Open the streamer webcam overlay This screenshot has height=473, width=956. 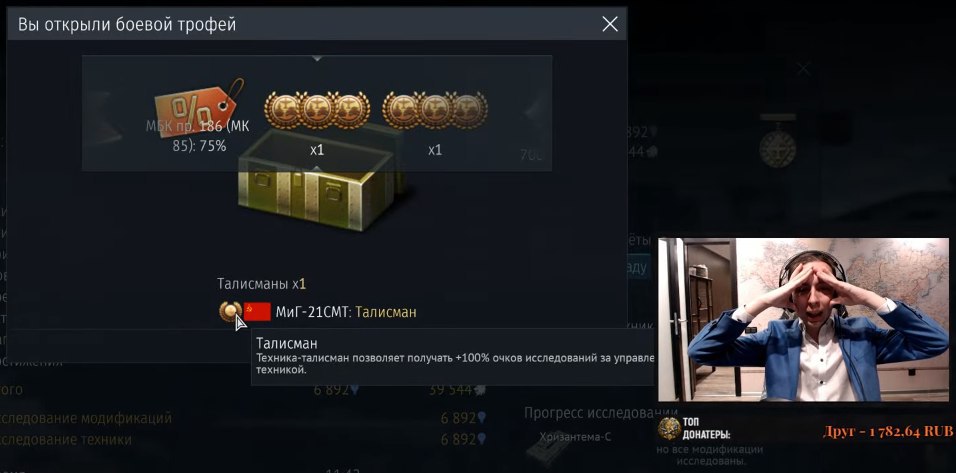point(803,319)
